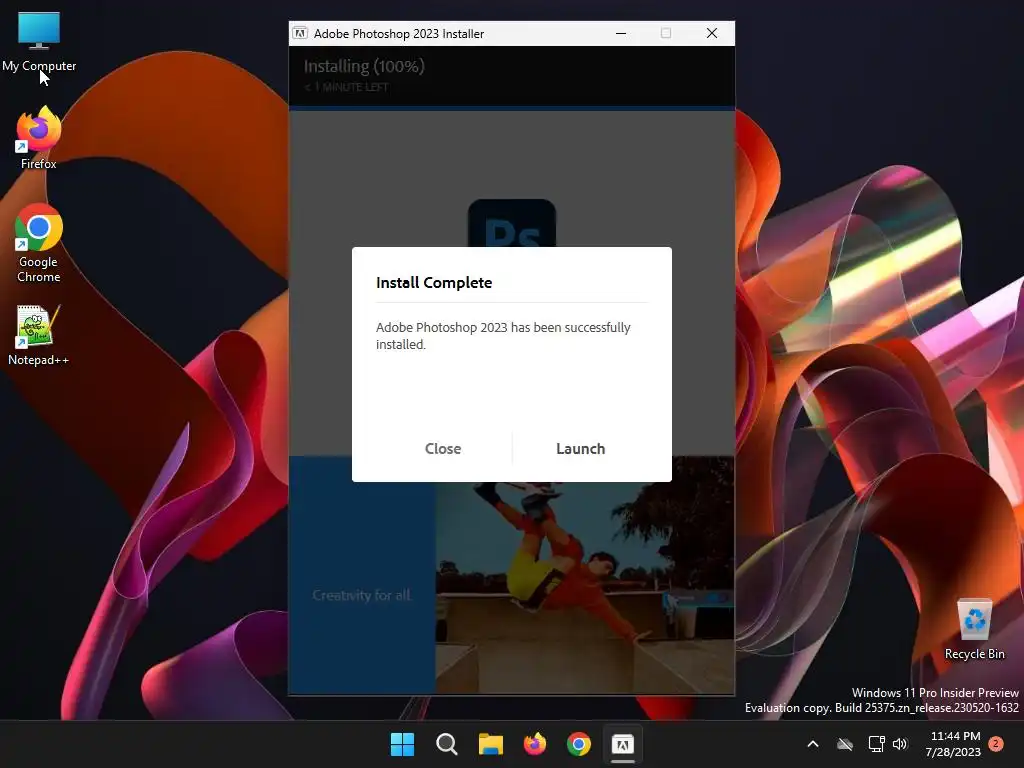The image size is (1024, 768).
Task: Open the volume speaker tray icon
Action: click(900, 744)
